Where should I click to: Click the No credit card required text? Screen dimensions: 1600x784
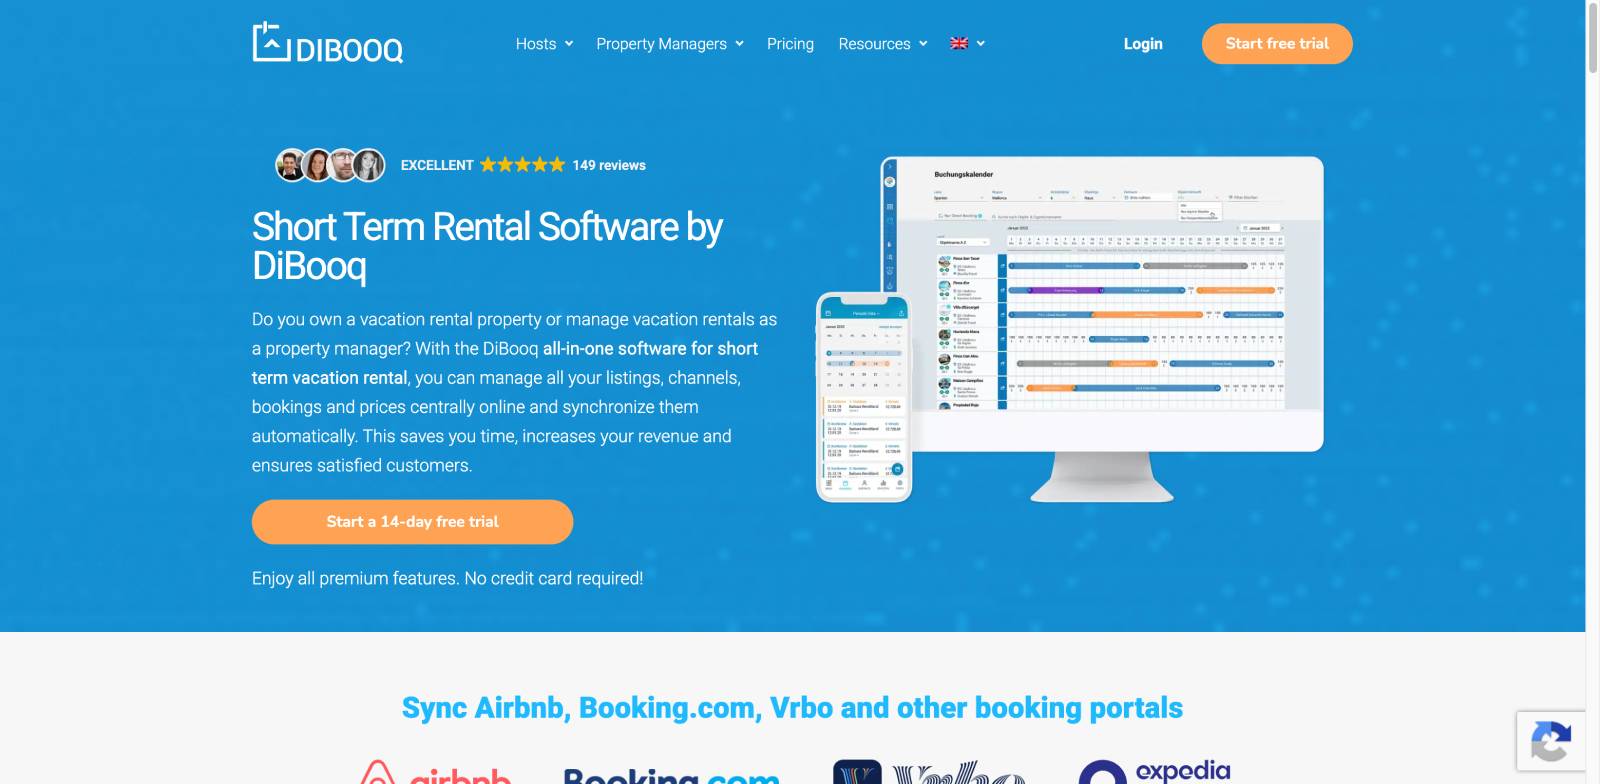553,578
